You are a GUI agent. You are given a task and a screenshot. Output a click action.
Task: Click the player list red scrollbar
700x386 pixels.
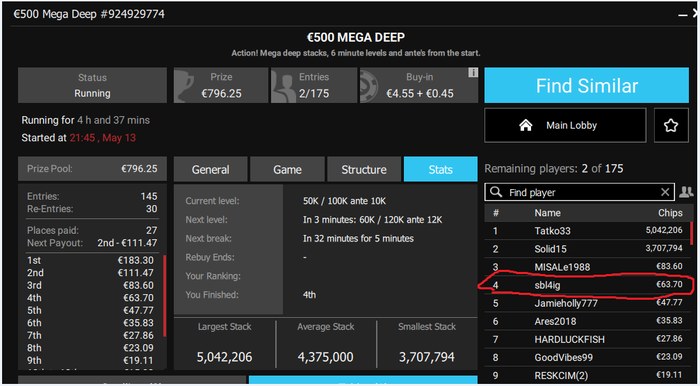[x=691, y=233]
